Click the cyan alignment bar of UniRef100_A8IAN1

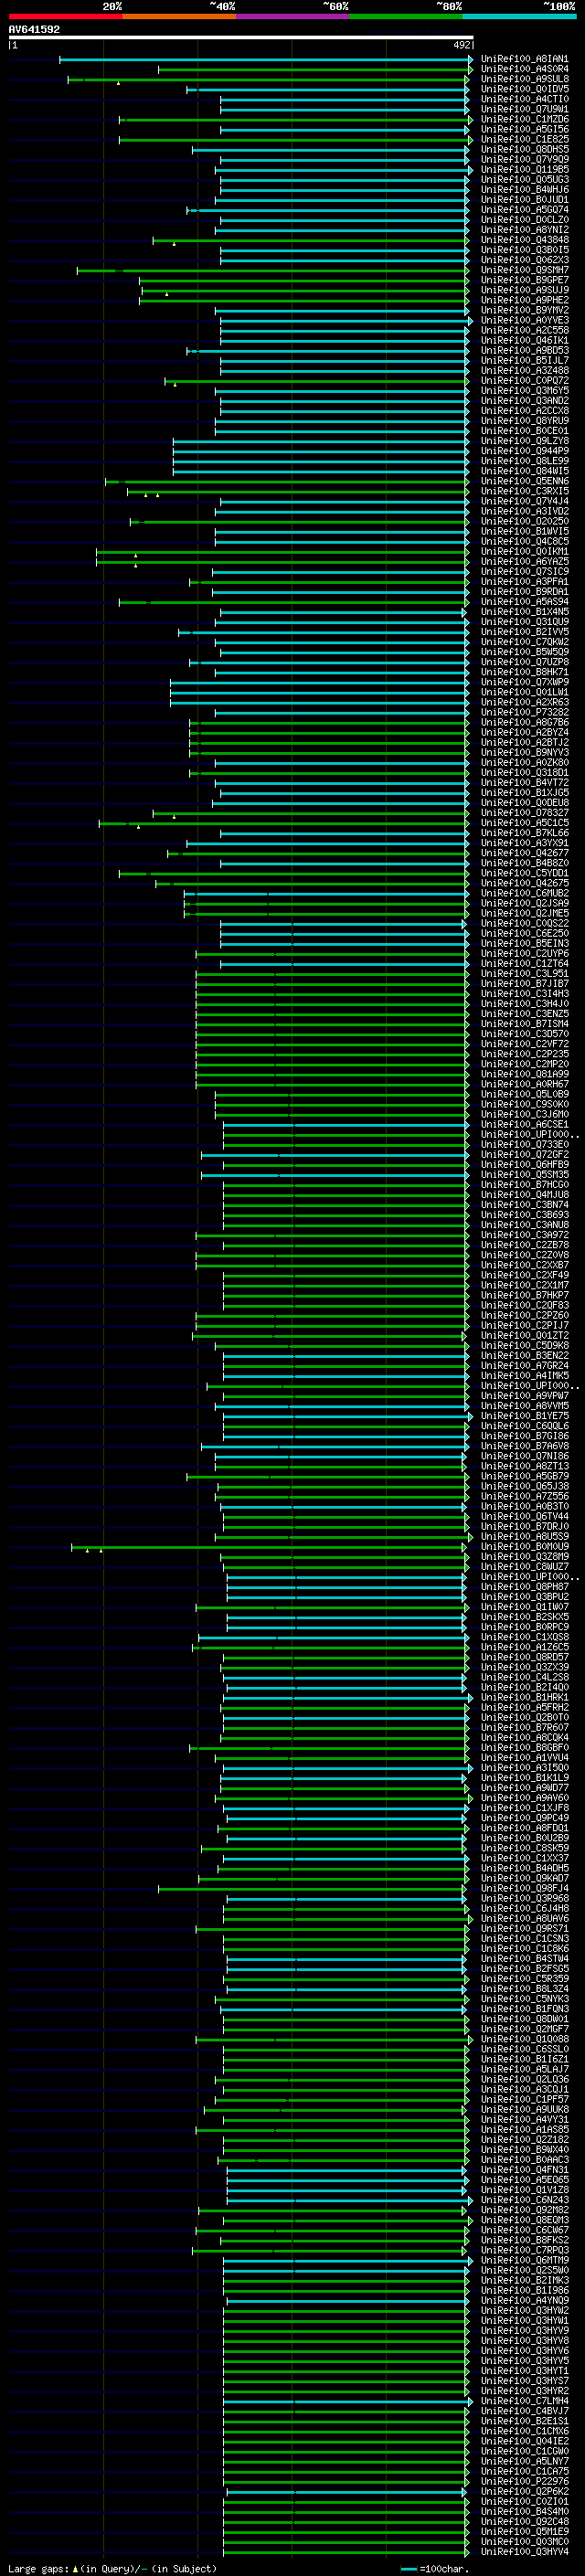pos(265,60)
